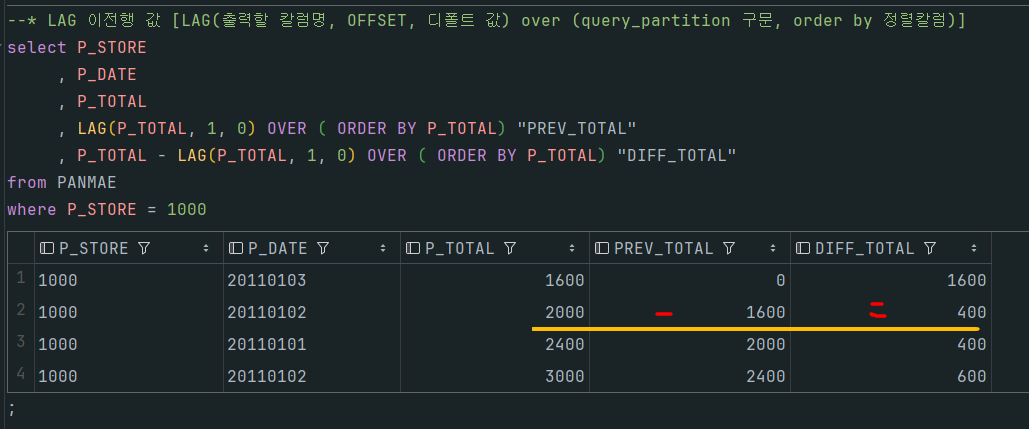
Task: Select the P_DATE column header
Action: coord(312,248)
